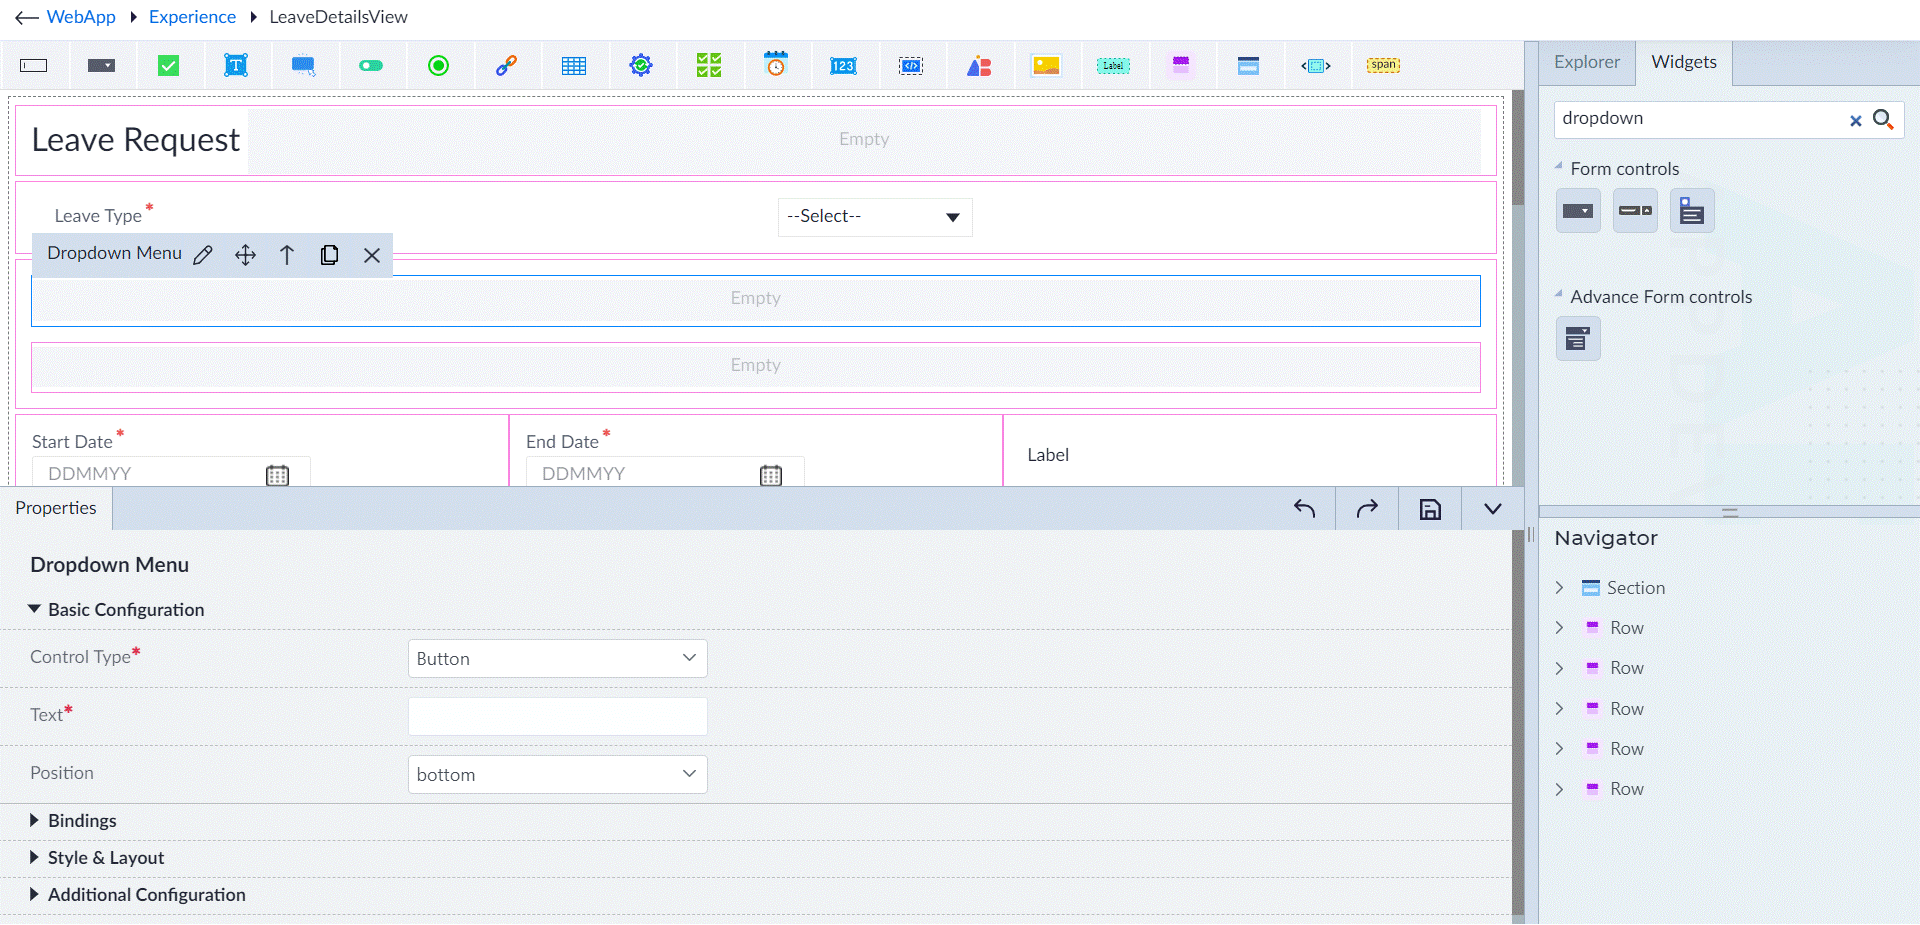The width and height of the screenshot is (1920, 925).
Task: Remove the Dropdown Menu widget
Action: (372, 255)
